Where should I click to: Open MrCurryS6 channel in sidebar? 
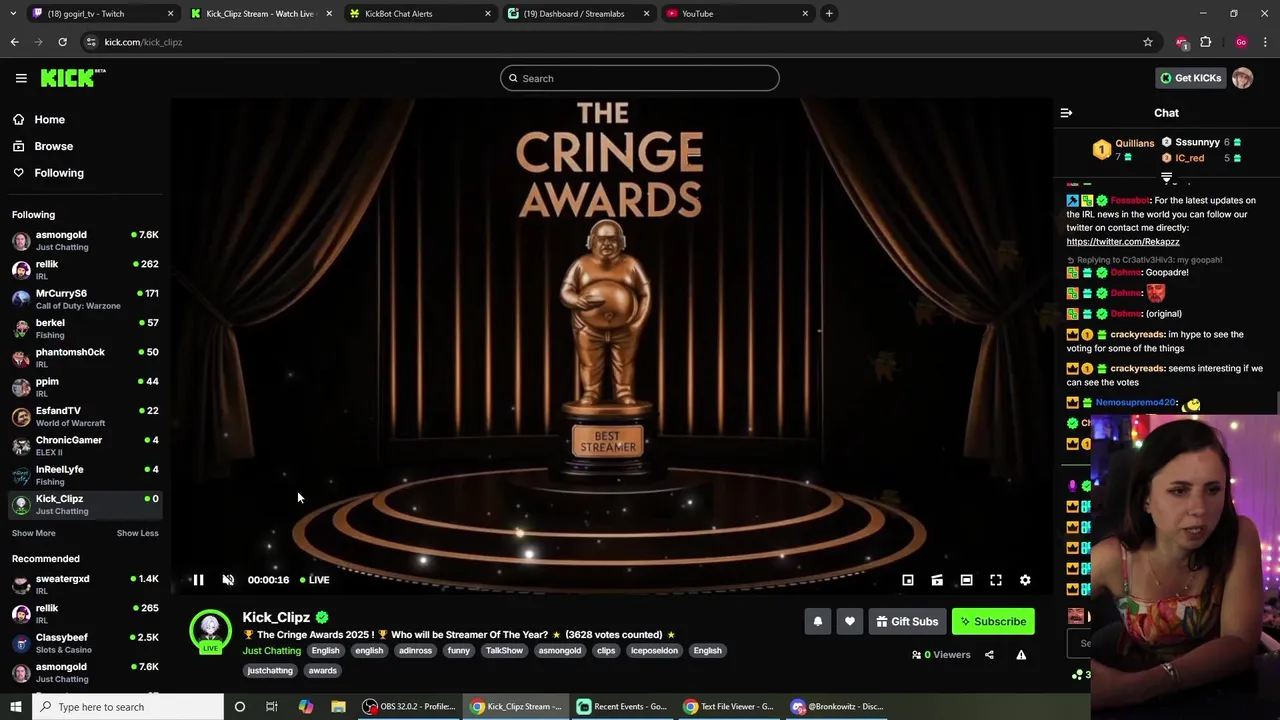point(85,299)
